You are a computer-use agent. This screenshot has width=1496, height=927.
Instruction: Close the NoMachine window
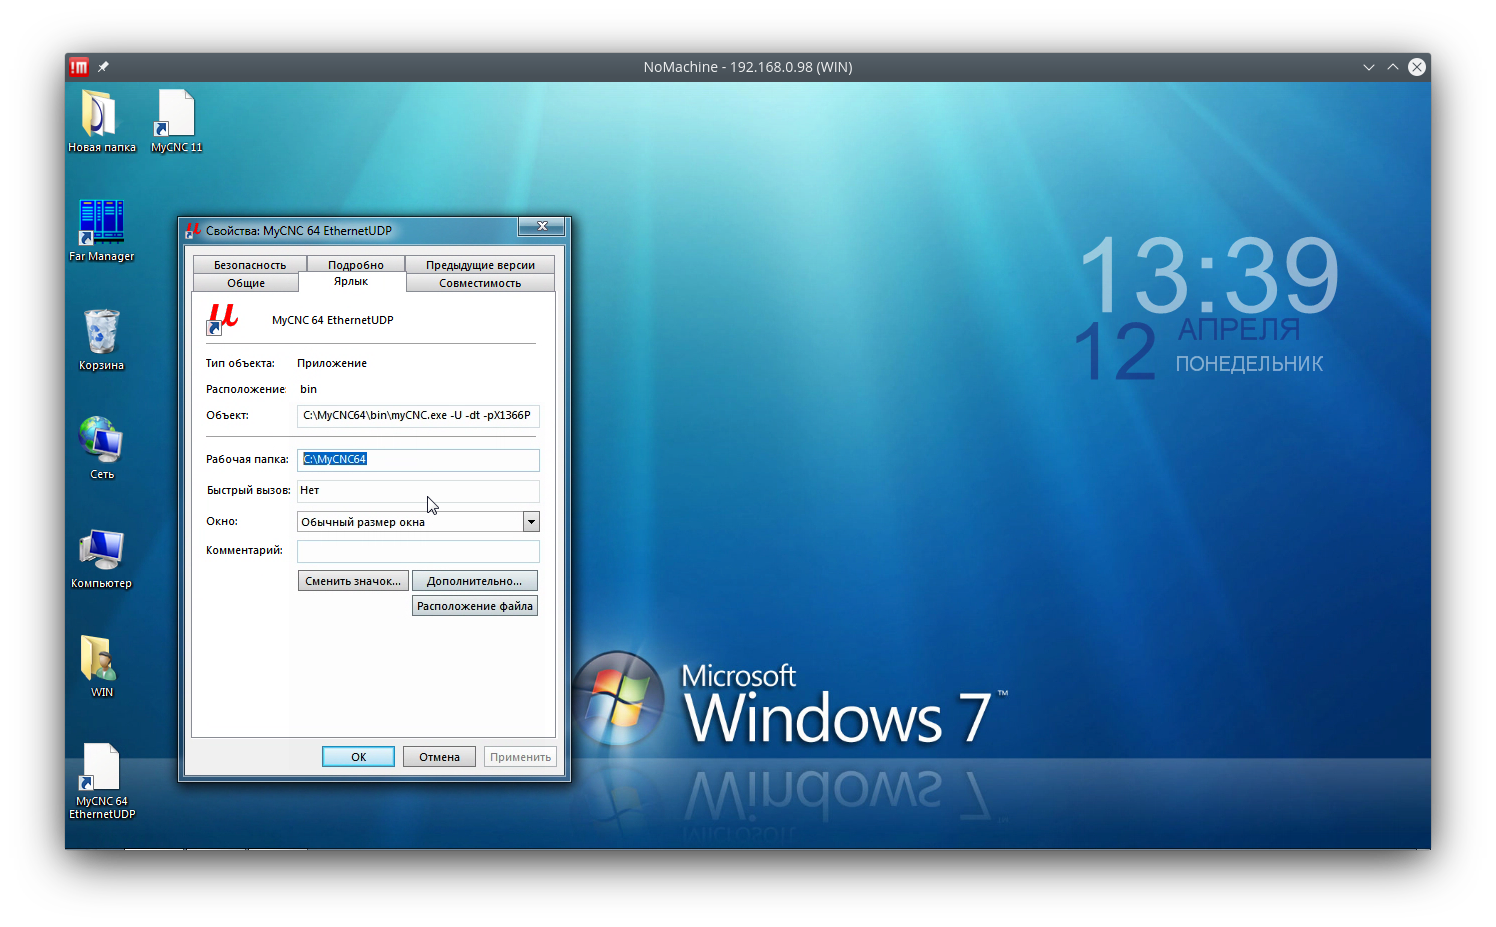pos(1417,67)
